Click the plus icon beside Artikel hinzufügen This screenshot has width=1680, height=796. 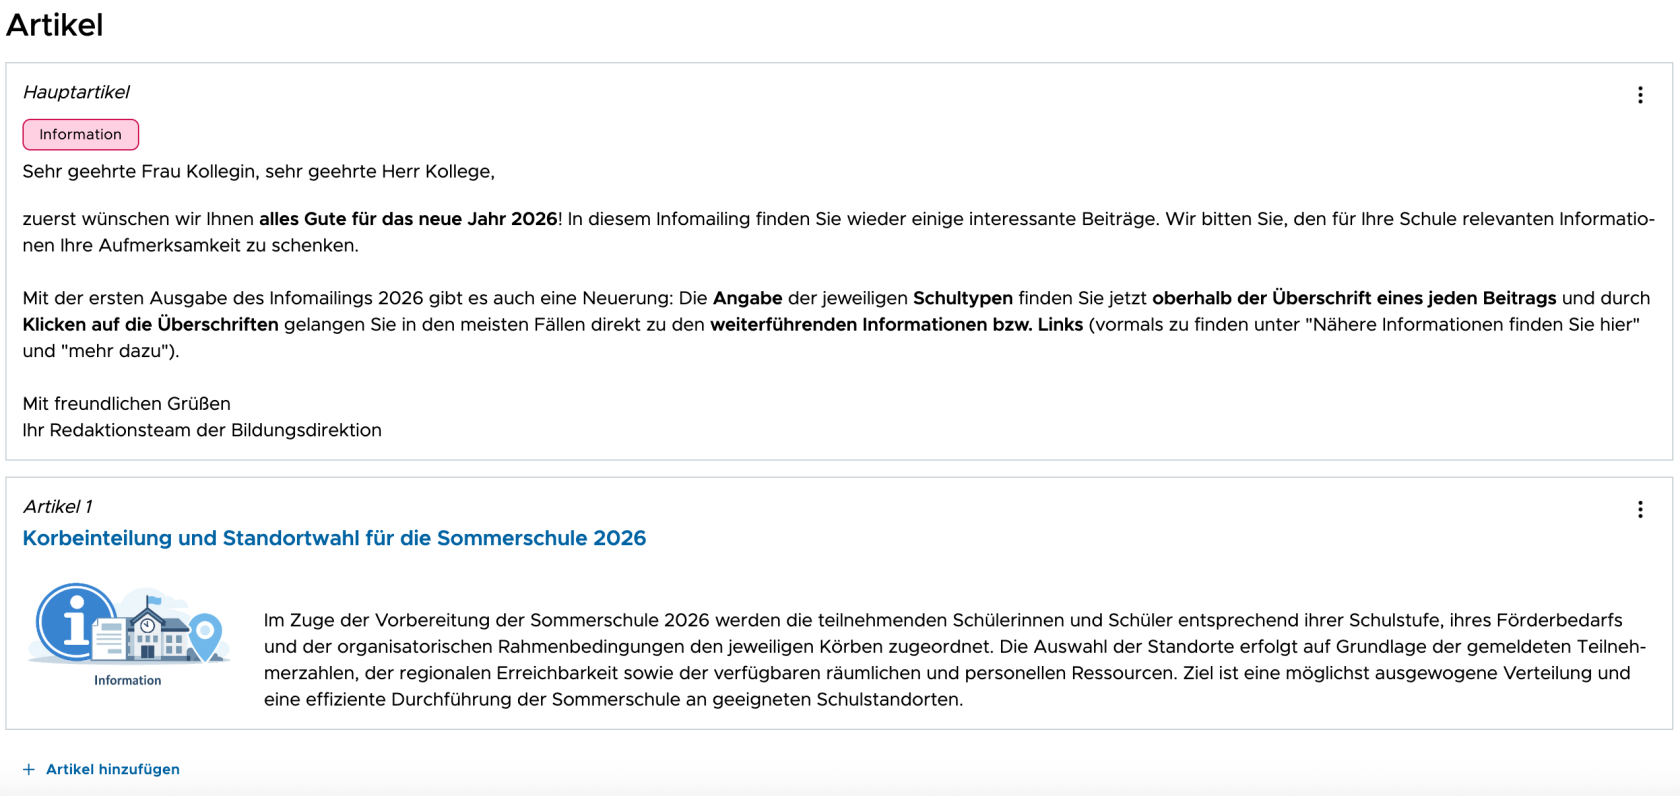[29, 769]
